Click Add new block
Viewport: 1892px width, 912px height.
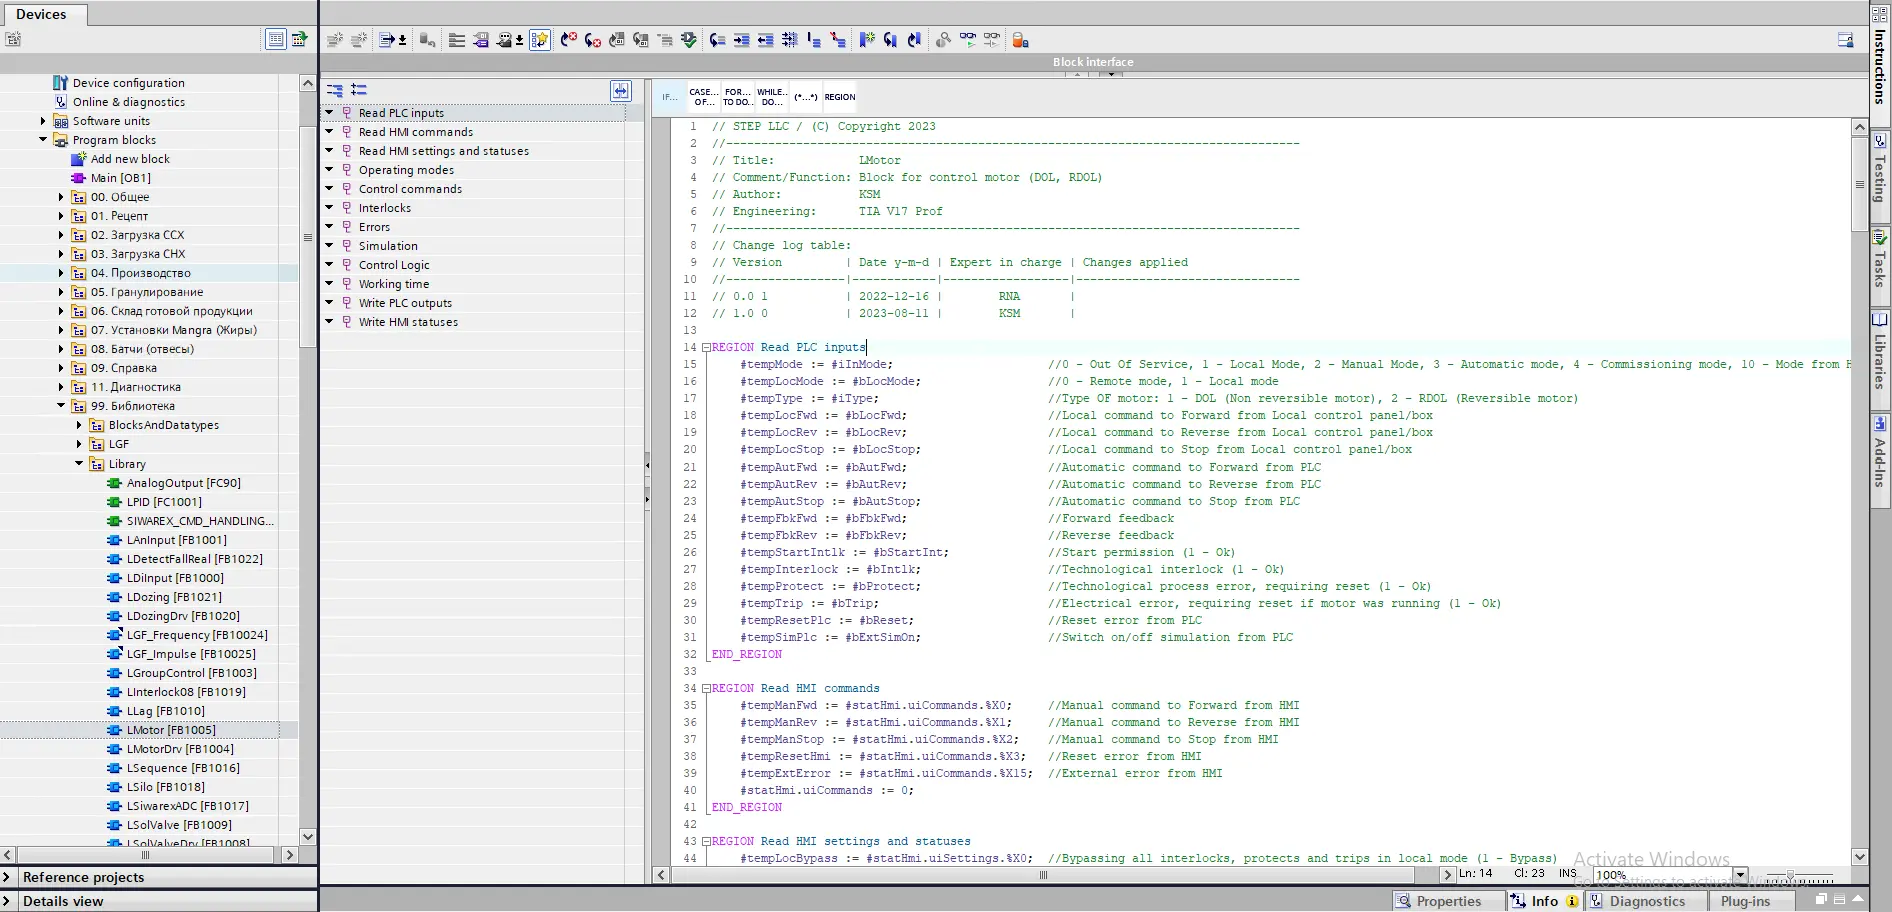[130, 159]
